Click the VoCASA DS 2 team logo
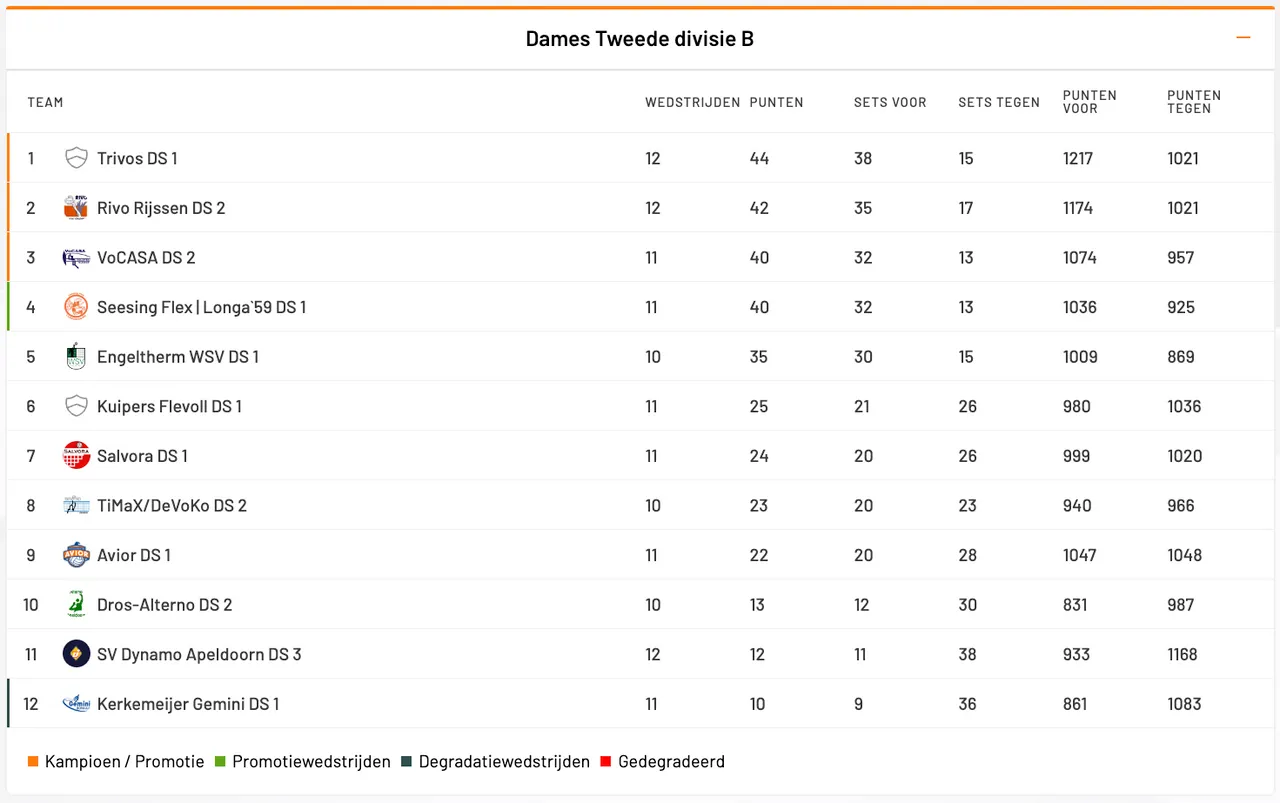This screenshot has height=803, width=1280. click(76, 258)
